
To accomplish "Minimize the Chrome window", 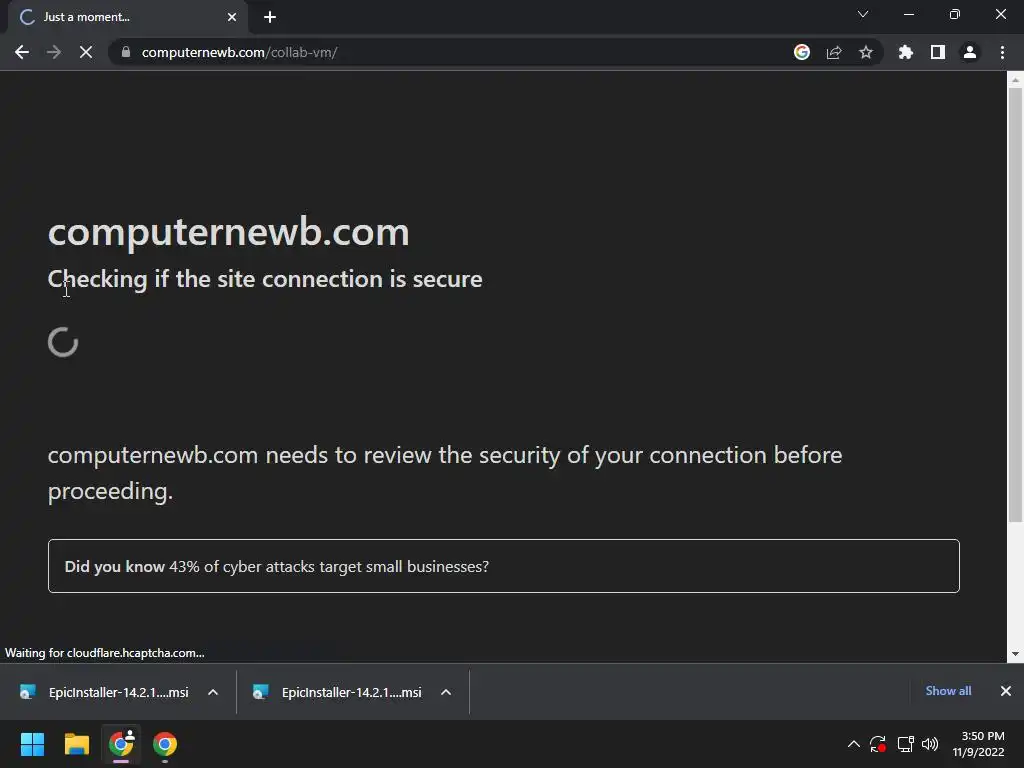I will [x=909, y=14].
